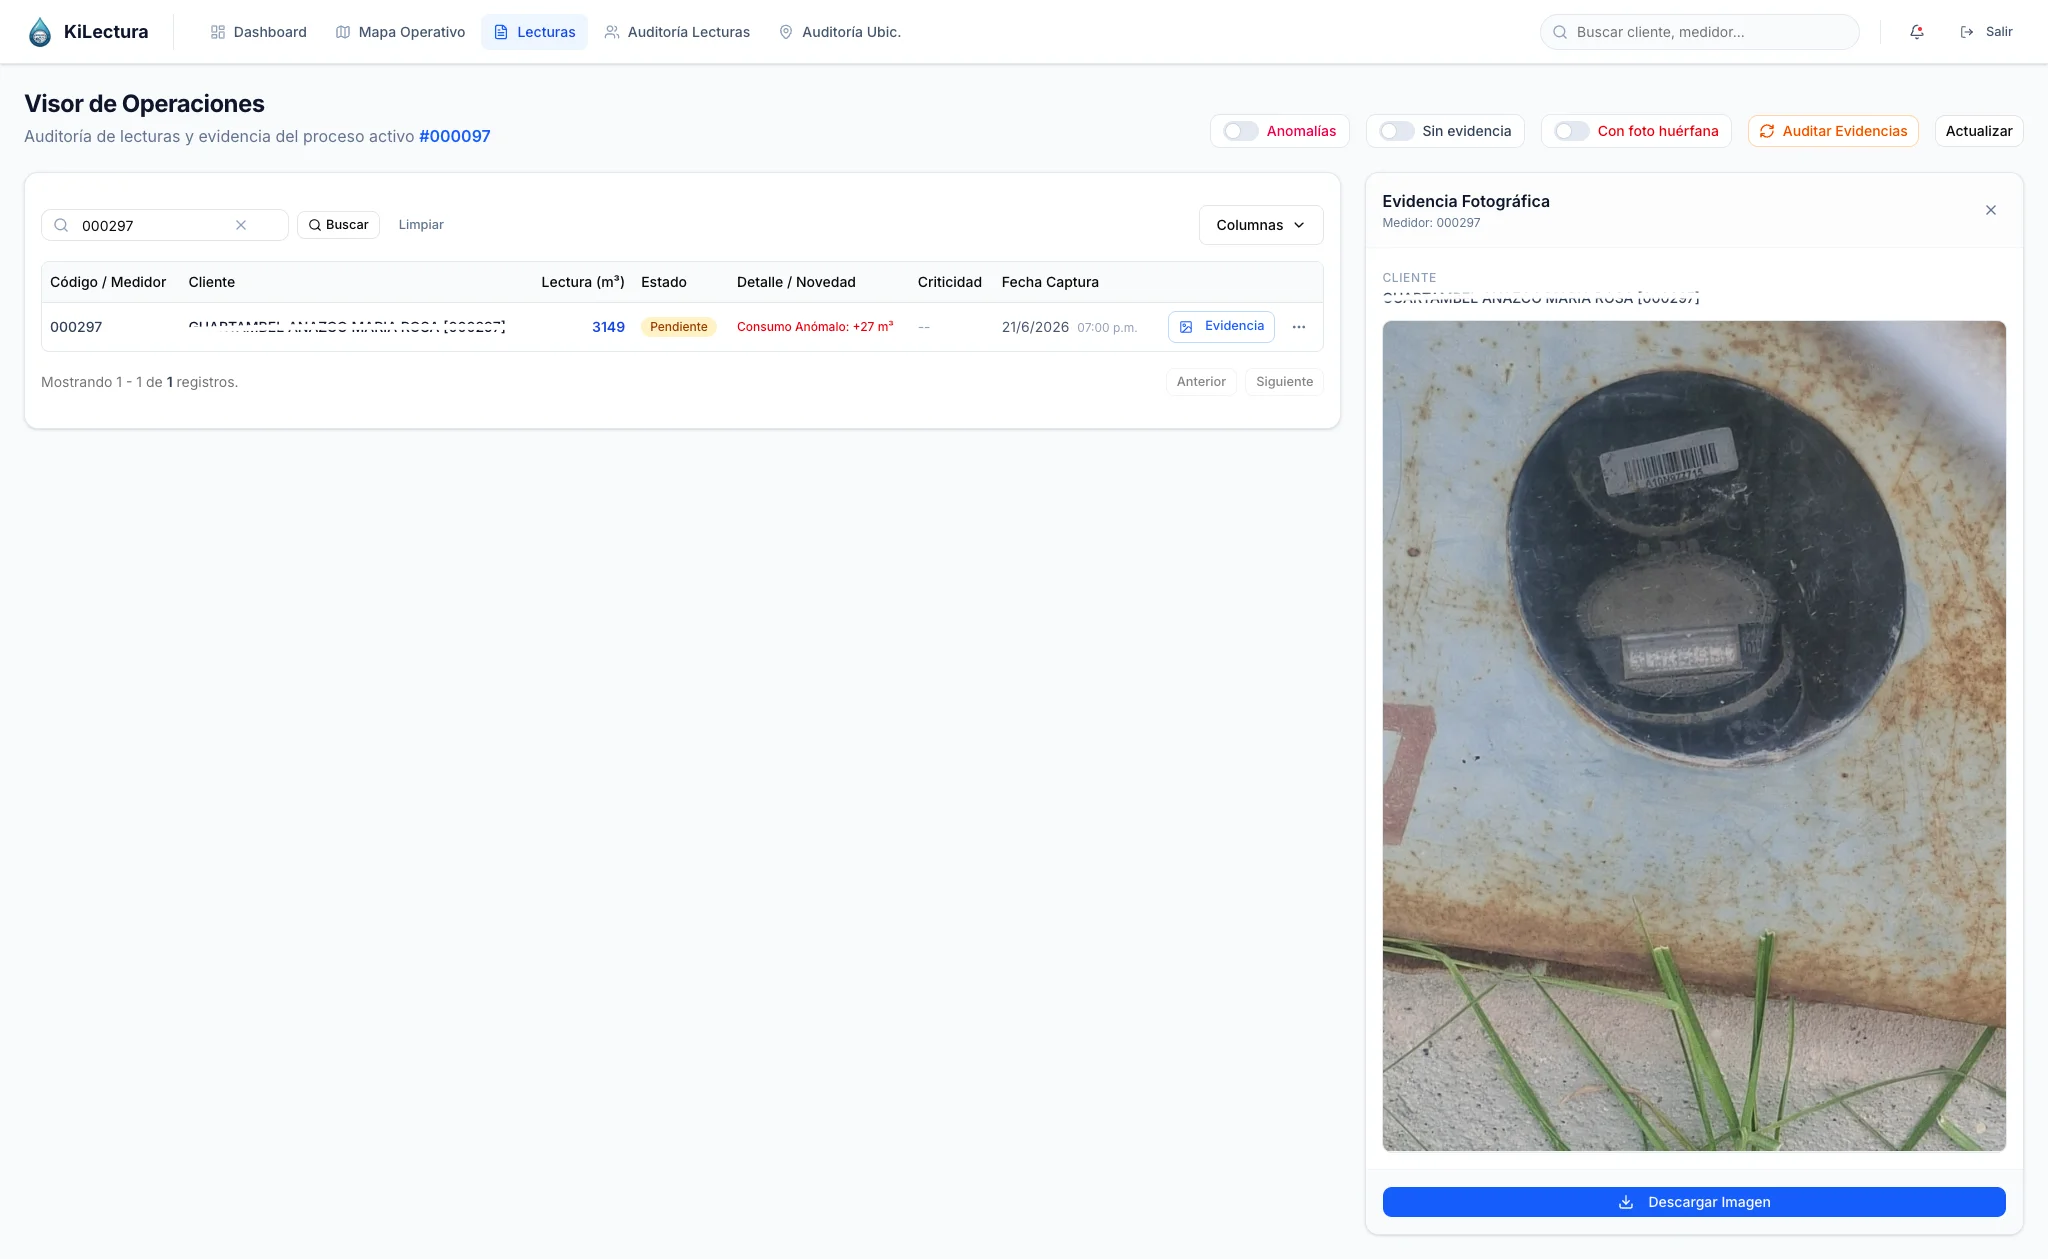Screen dimensions: 2048x1259
Task: Click the KiLectura water drop logo
Action: pyautogui.click(x=40, y=32)
